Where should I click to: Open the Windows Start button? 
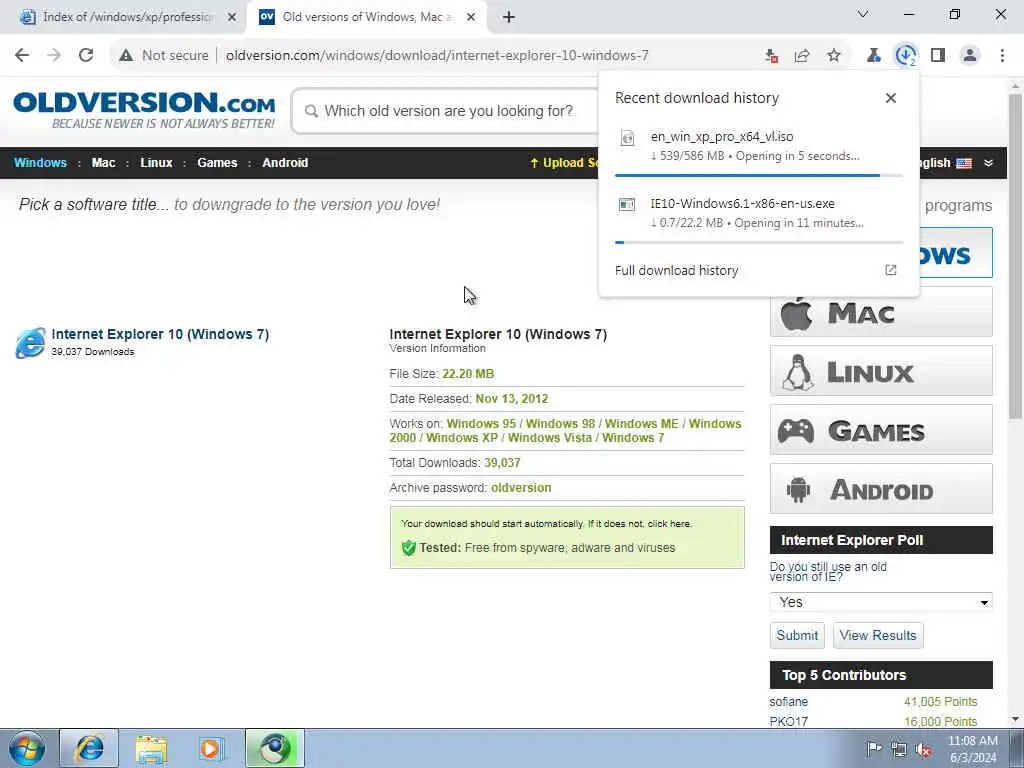coord(27,748)
